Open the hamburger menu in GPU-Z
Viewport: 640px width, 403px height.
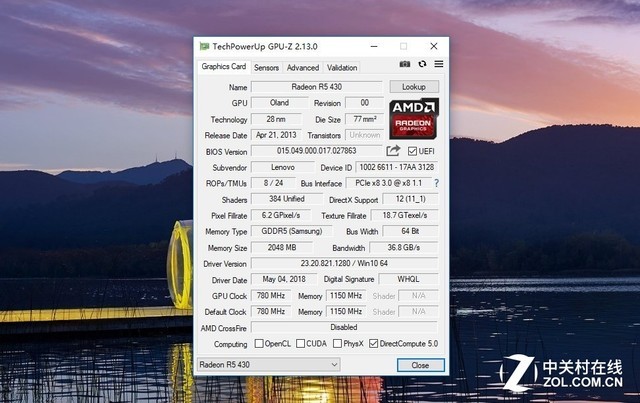tap(439, 64)
